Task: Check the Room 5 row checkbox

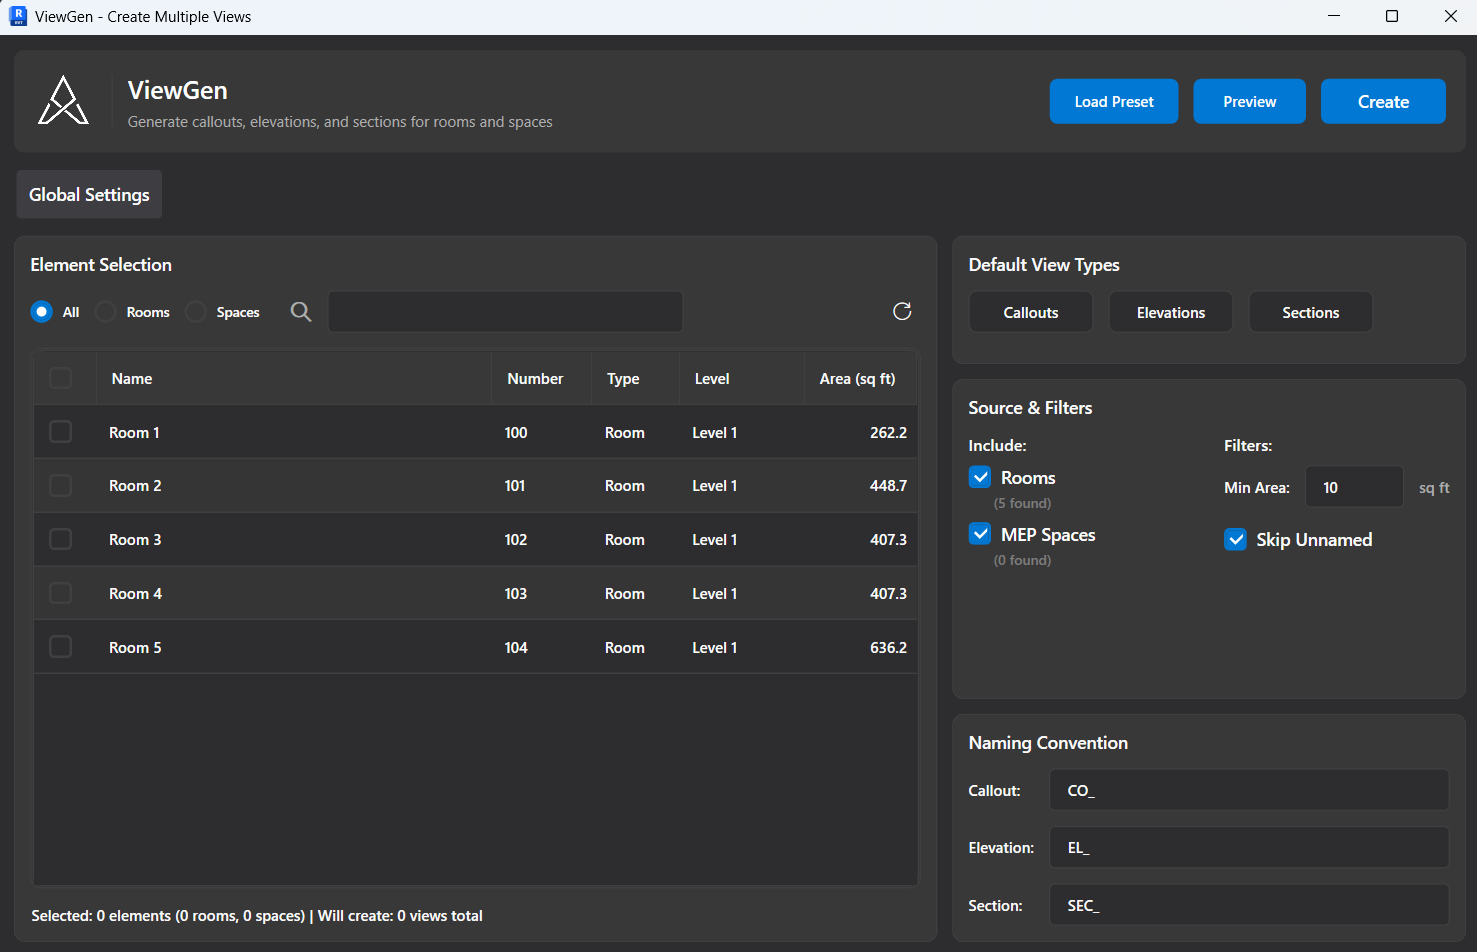Action: [x=61, y=648]
